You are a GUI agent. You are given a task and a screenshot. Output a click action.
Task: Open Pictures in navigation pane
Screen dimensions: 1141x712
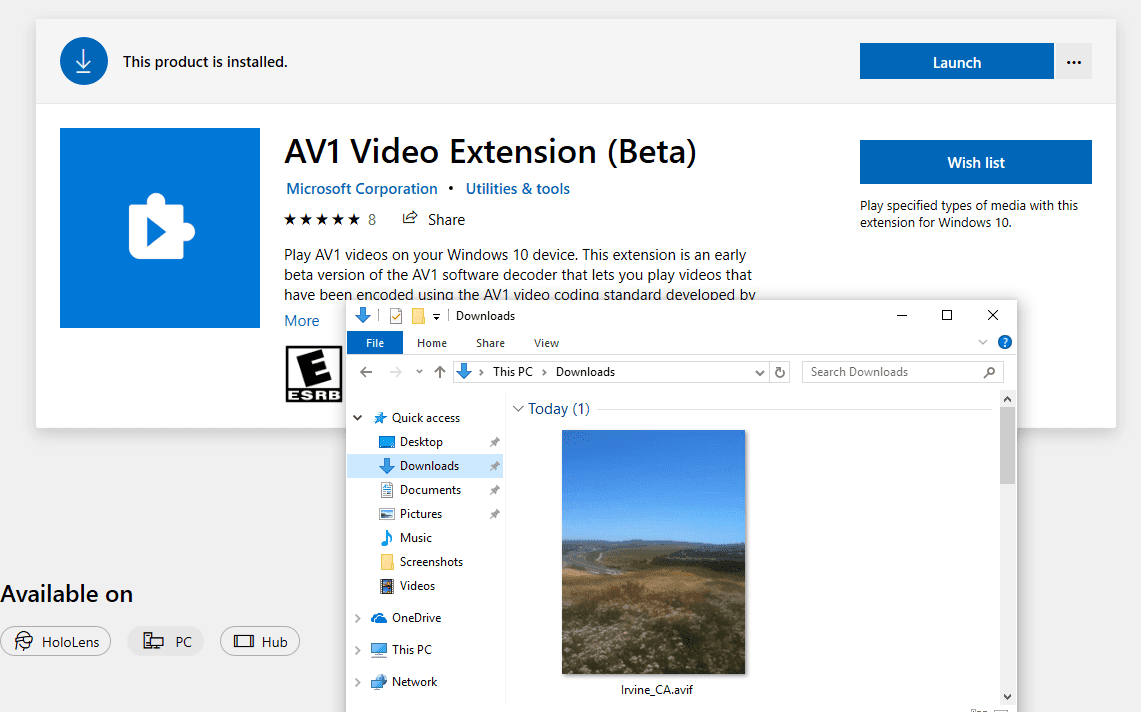click(421, 513)
